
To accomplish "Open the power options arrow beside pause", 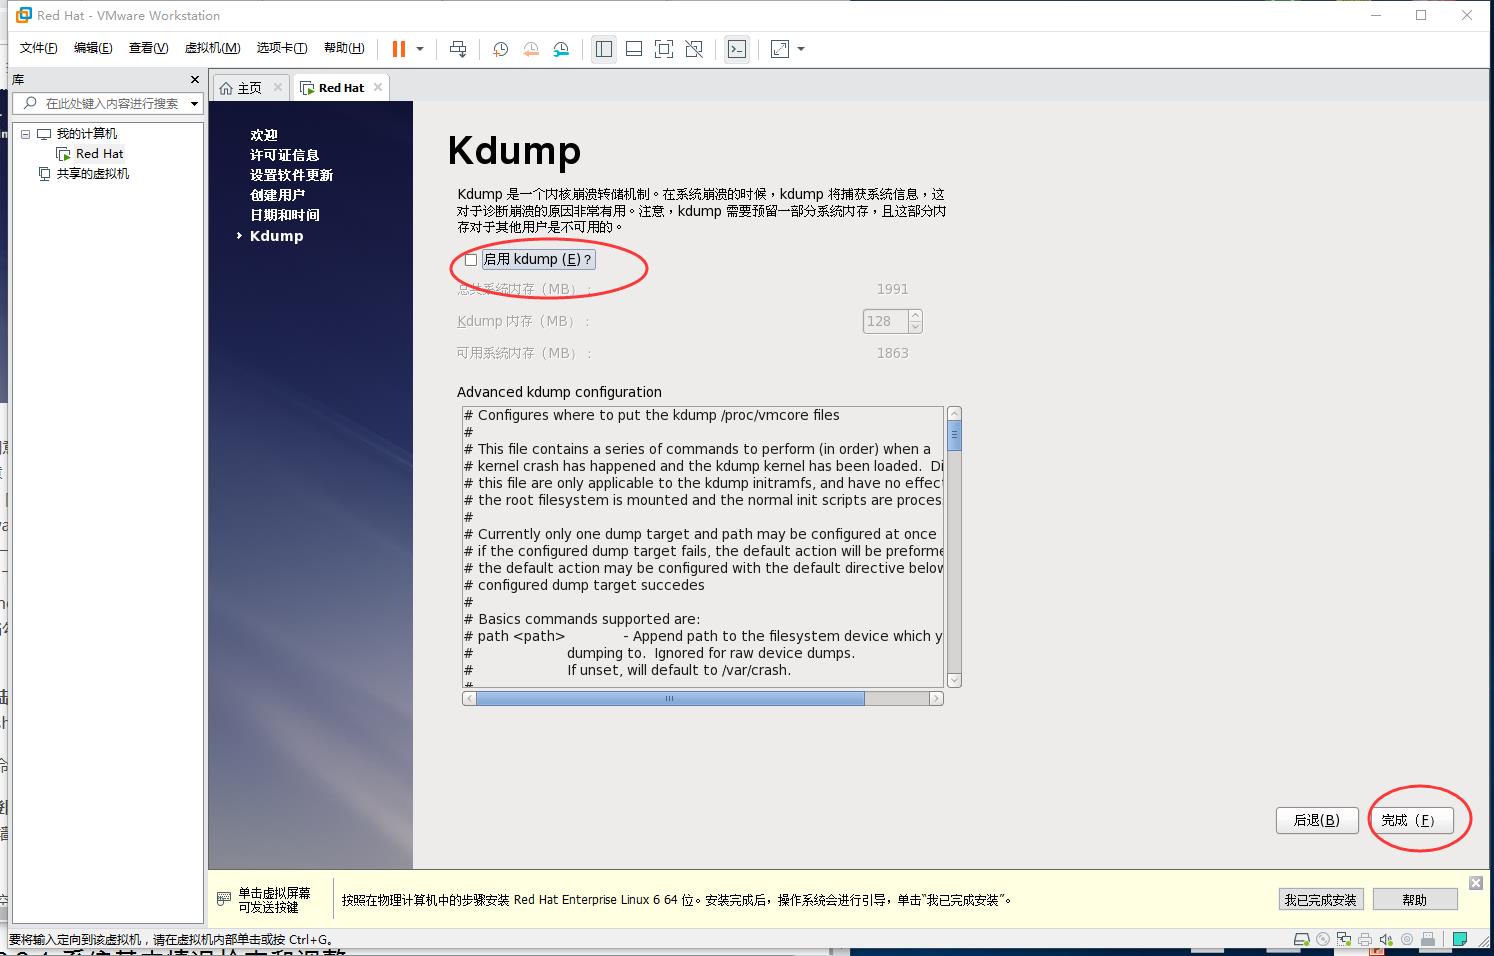I will (x=420, y=49).
